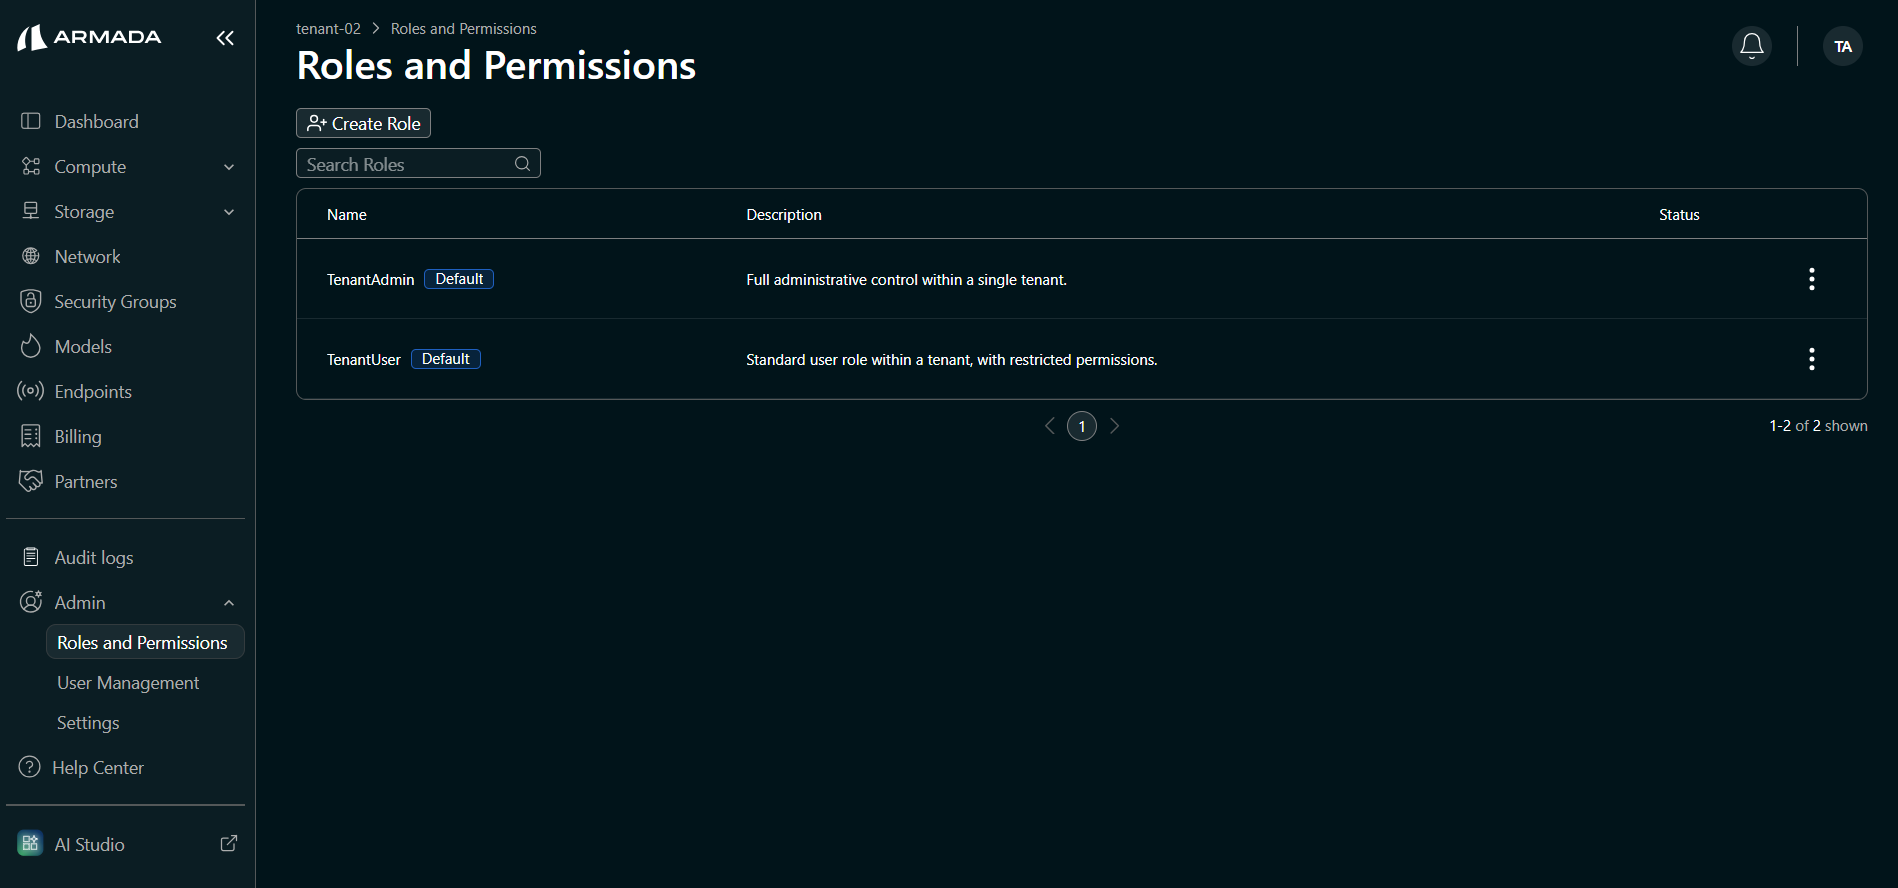Click the Name column header
Viewport: 1898px width, 888px height.
[347, 214]
